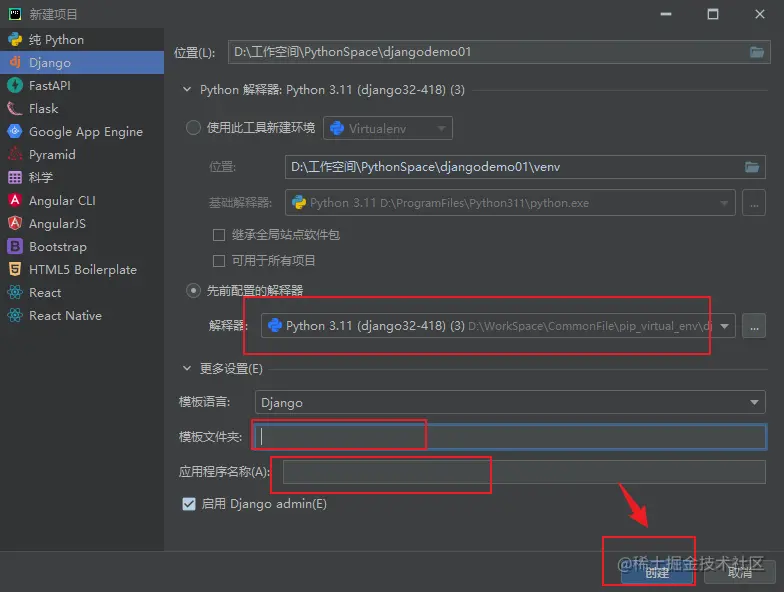Select the 纯 Python project type
Viewport: 784px width, 592px height.
pos(82,40)
